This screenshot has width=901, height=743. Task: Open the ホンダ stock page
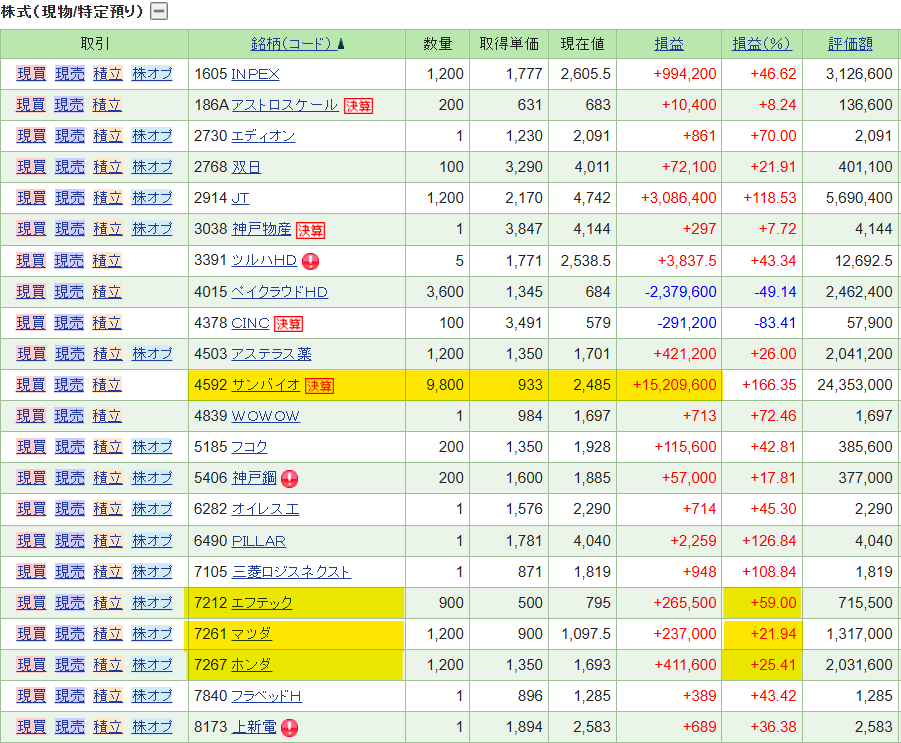click(x=252, y=665)
